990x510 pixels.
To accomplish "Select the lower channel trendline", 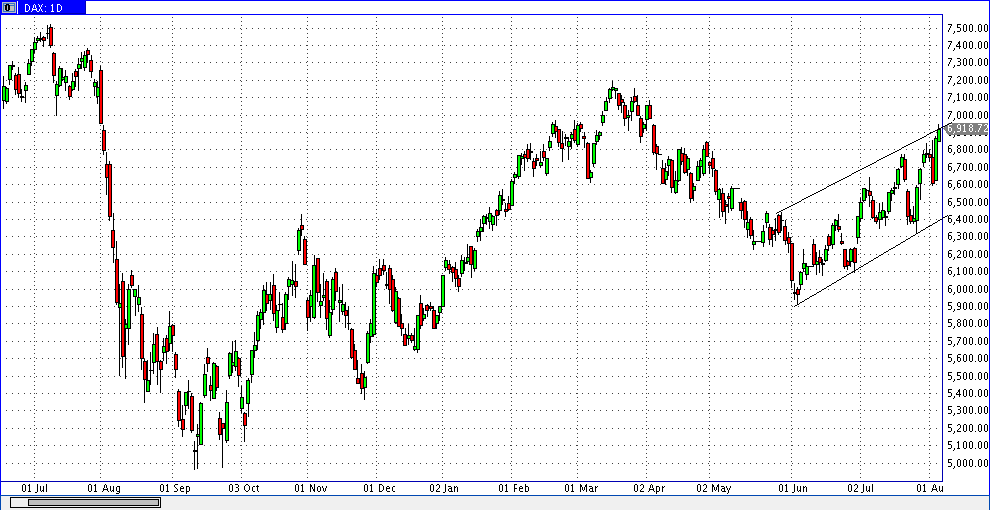I will click(x=871, y=260).
